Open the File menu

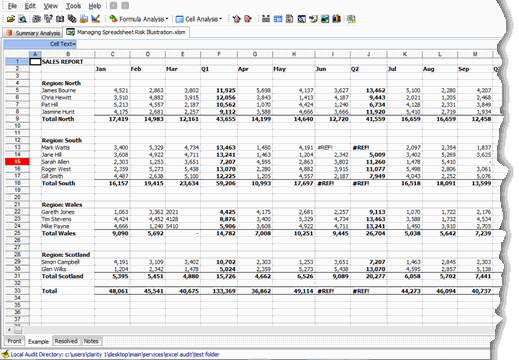click(x=12, y=6)
